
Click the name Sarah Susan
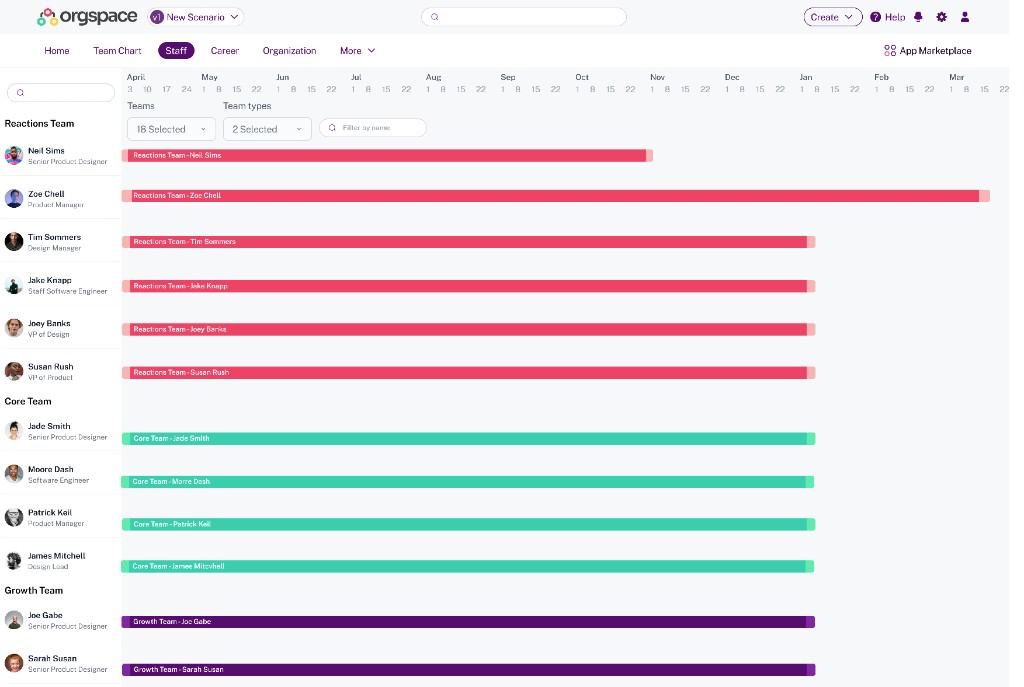[52, 658]
